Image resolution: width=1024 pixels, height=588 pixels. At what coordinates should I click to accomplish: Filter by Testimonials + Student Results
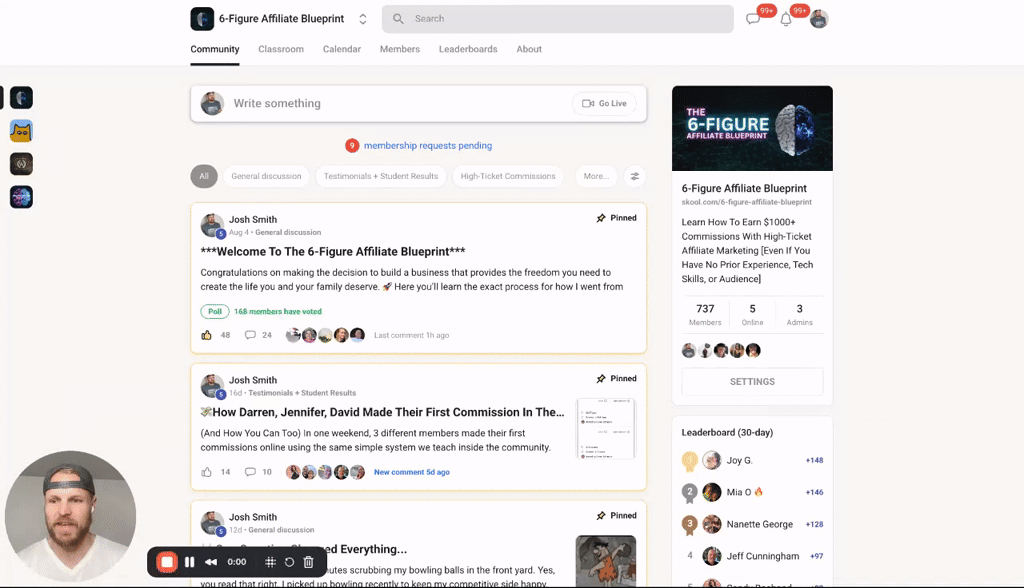click(x=381, y=176)
